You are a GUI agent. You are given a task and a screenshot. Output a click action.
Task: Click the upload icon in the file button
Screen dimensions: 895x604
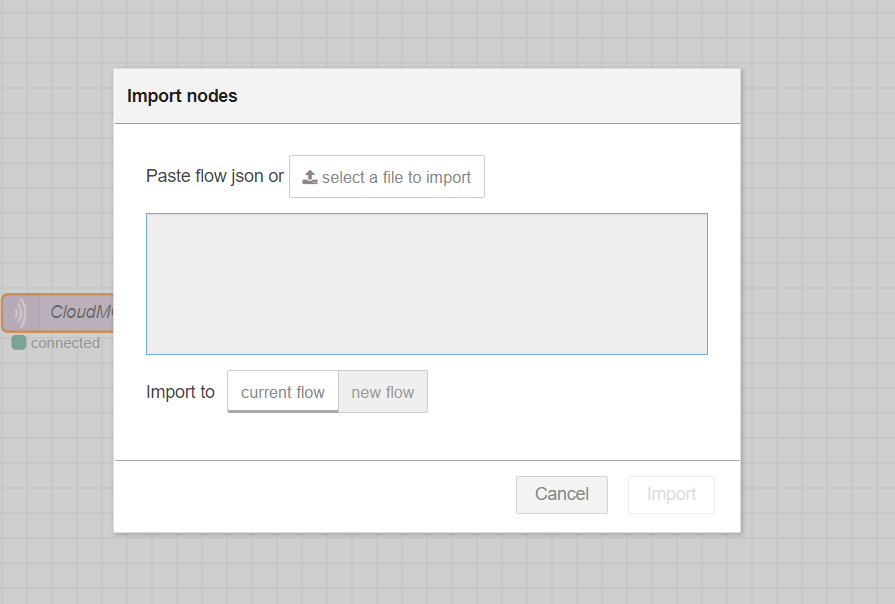(x=310, y=177)
